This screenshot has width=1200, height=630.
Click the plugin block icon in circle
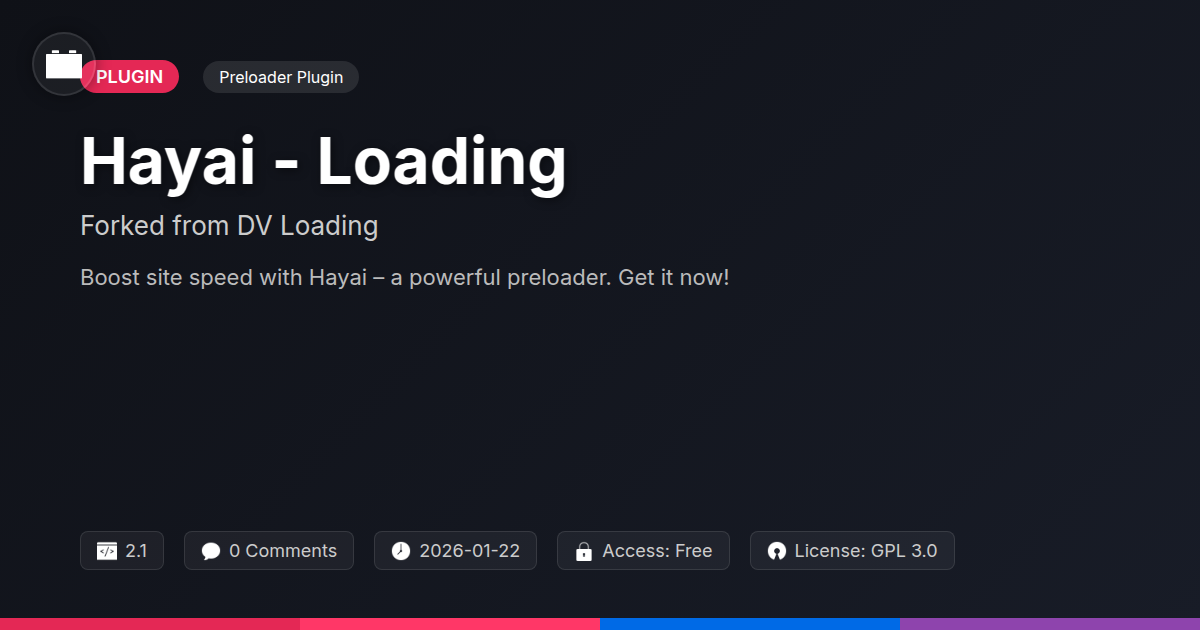tap(64, 64)
